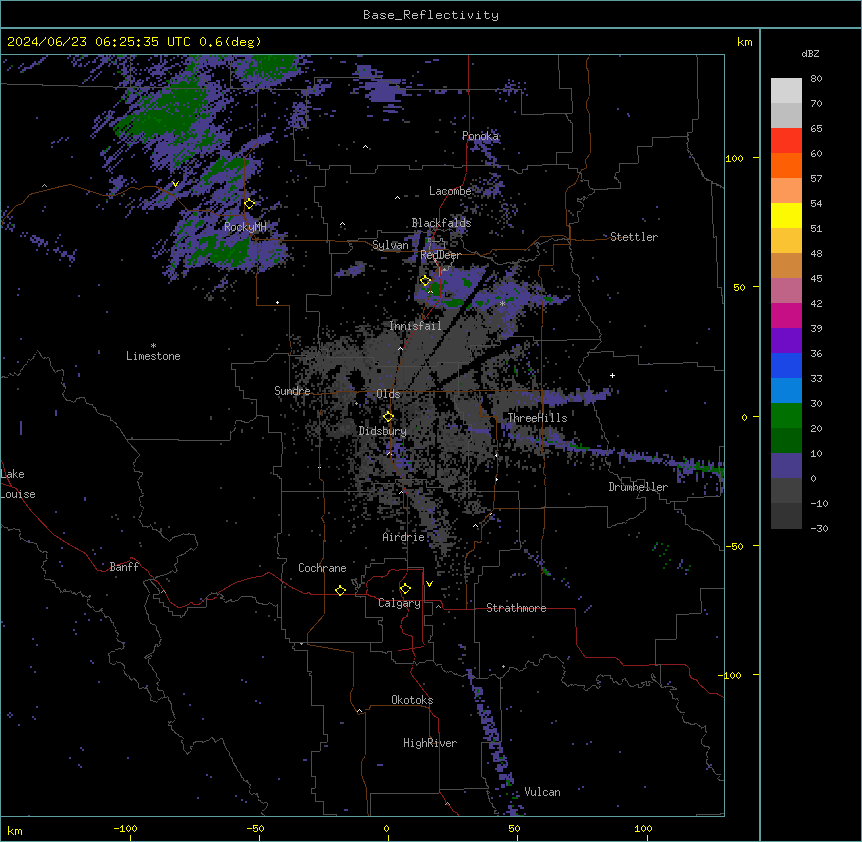Image resolution: width=862 pixels, height=842 pixels.
Task: Select the violet purple swatch in legend
Action: click(786, 341)
